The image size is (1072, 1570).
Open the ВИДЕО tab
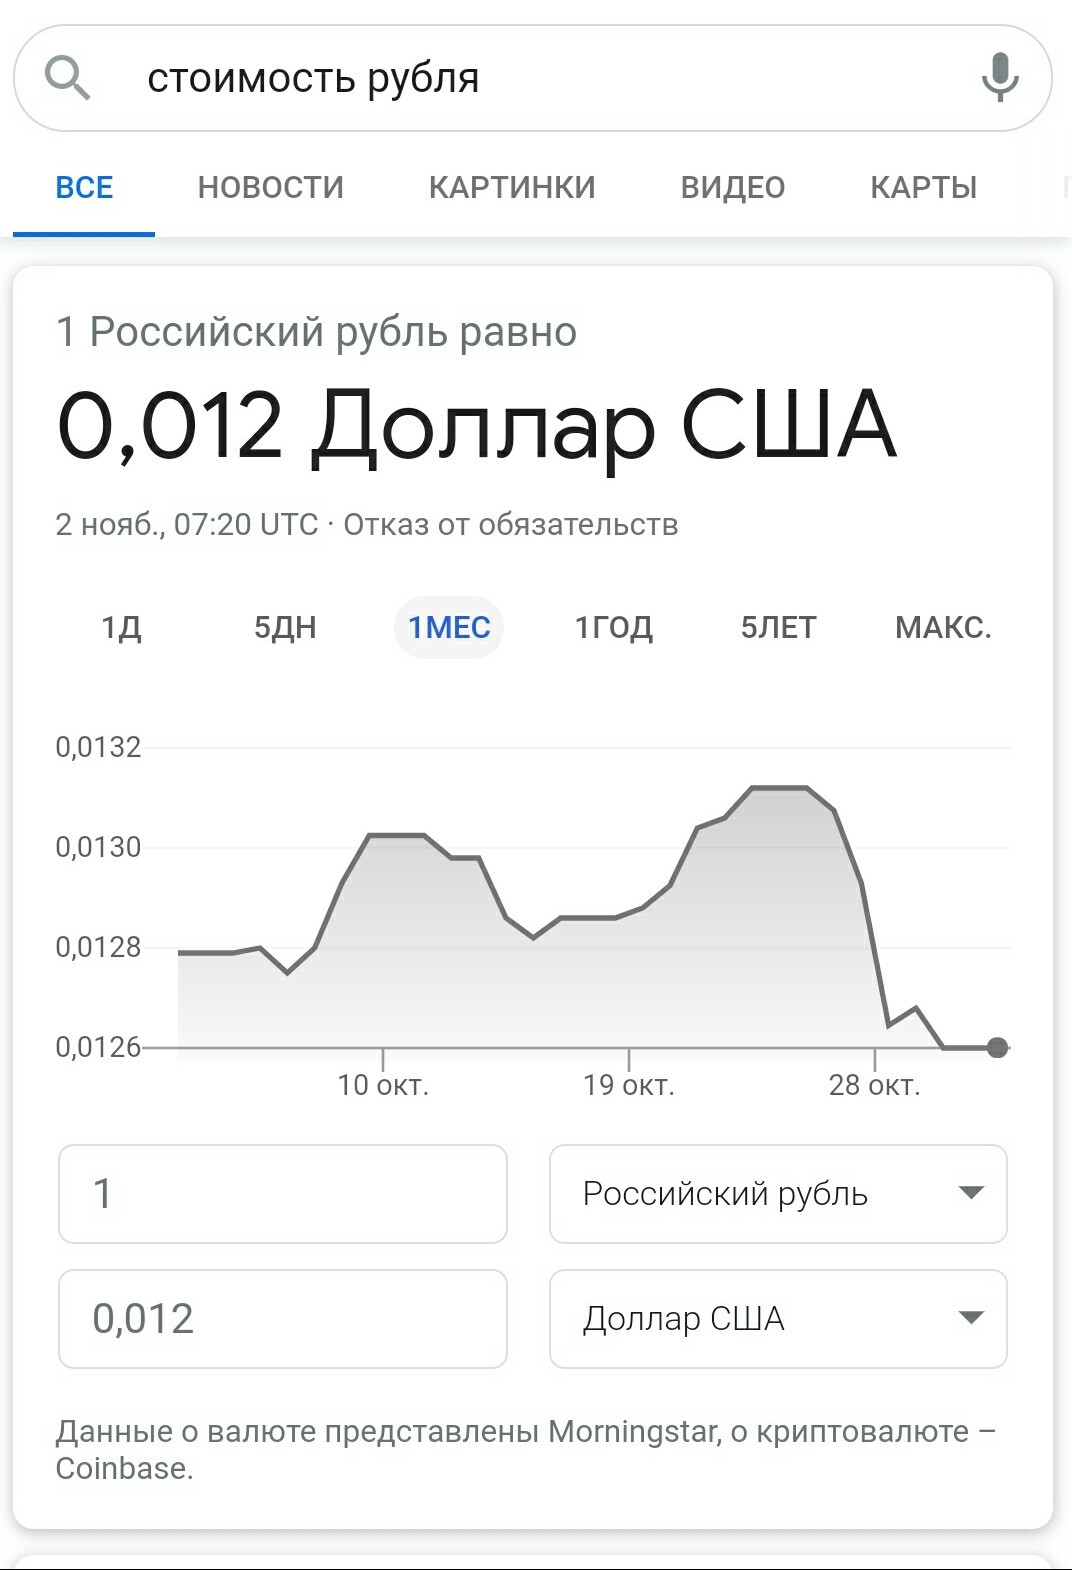pyautogui.click(x=733, y=187)
